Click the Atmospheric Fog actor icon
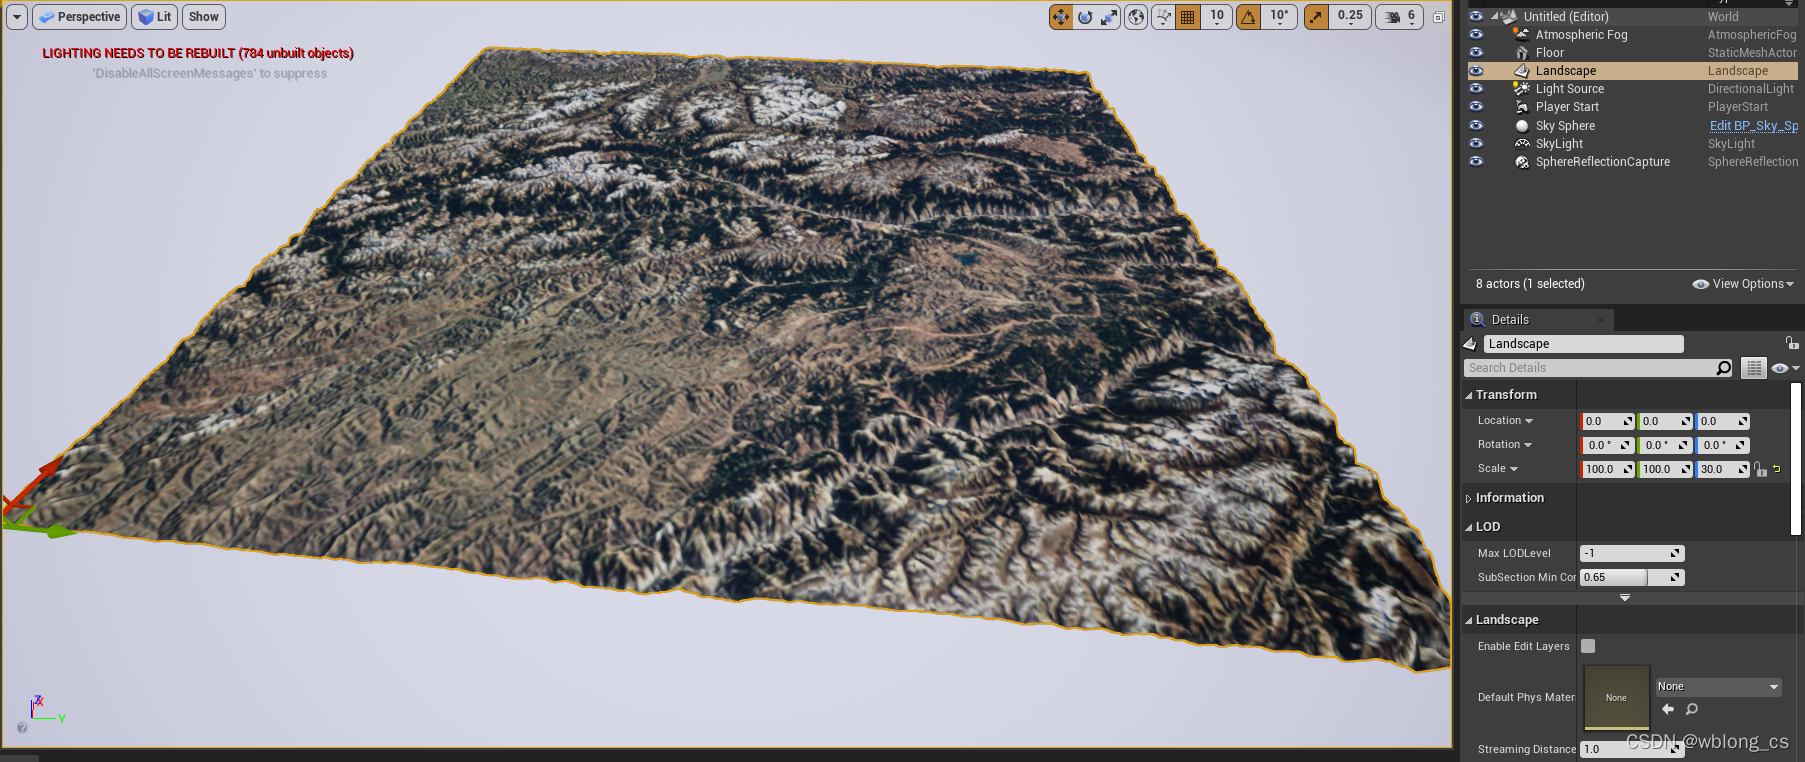This screenshot has height=762, width=1805. tap(1522, 34)
